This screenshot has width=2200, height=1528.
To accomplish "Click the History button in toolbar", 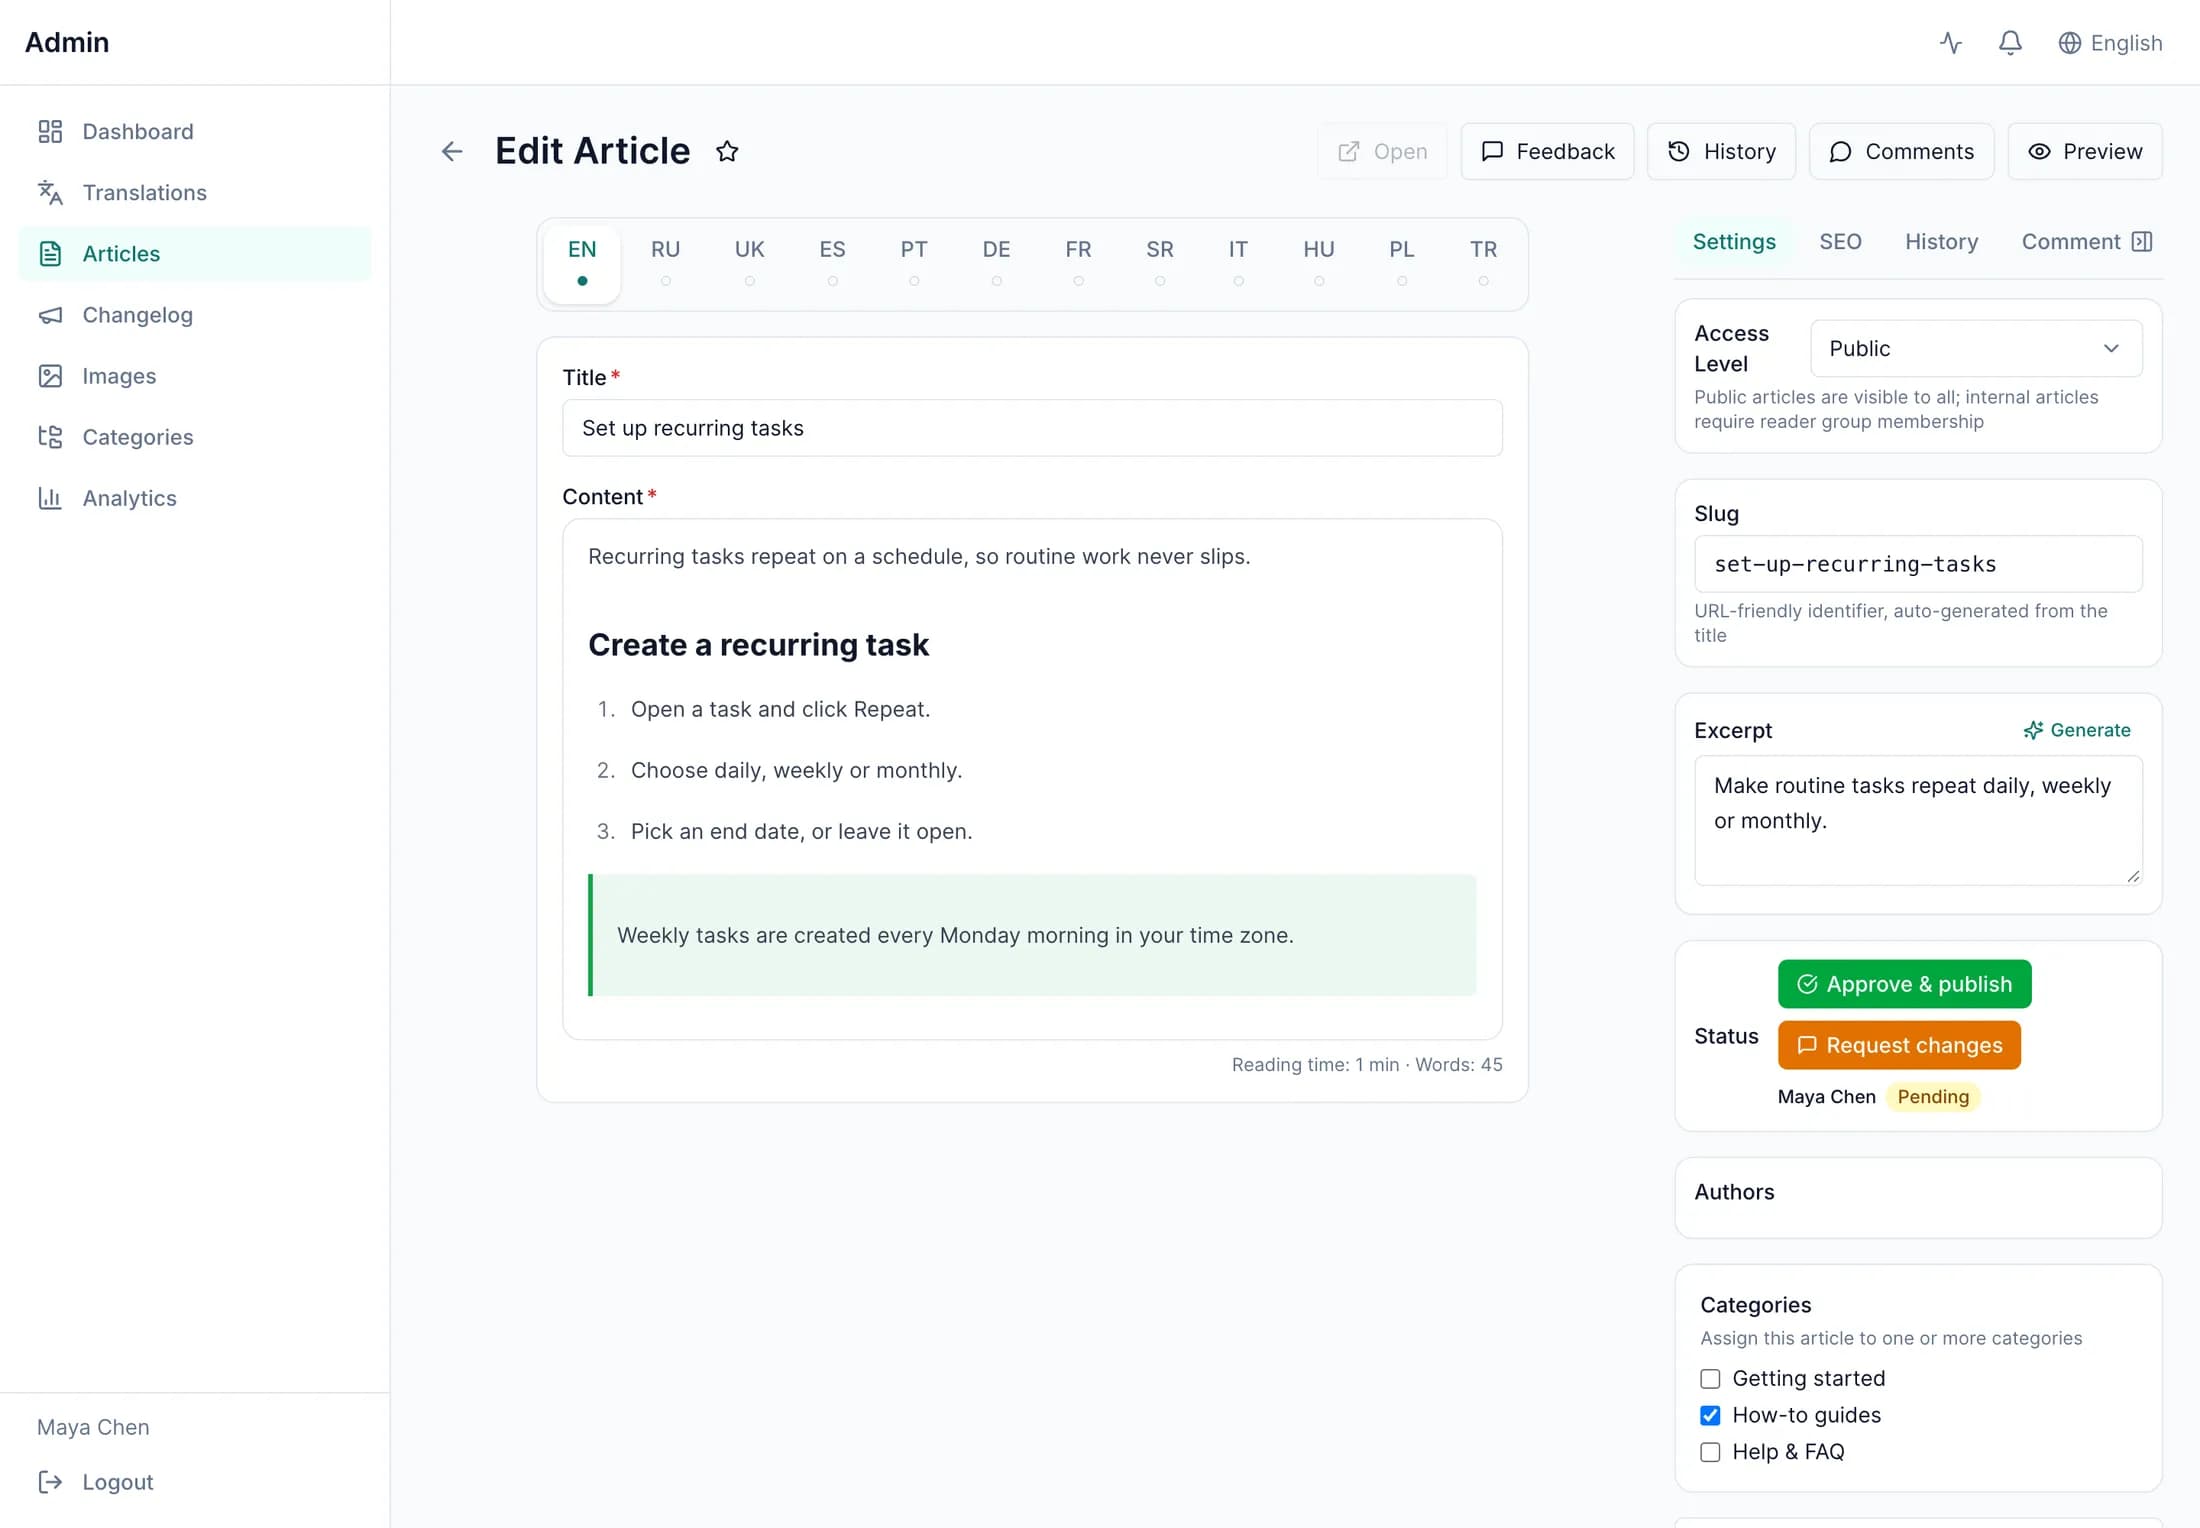I will [x=1721, y=151].
